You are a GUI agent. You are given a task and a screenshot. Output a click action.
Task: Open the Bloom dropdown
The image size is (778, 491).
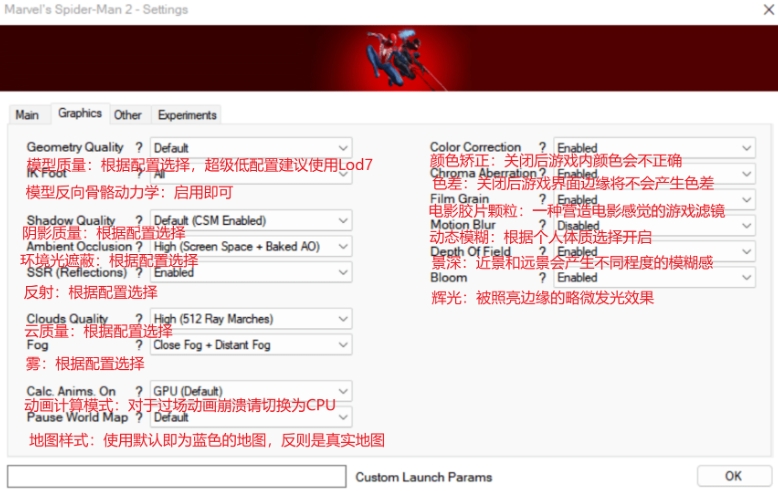click(654, 277)
